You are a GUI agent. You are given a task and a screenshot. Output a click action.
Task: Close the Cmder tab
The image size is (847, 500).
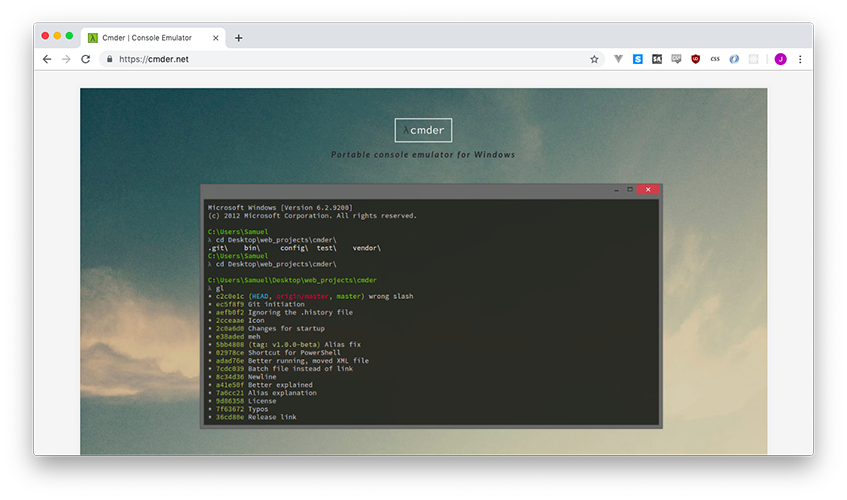pos(216,38)
